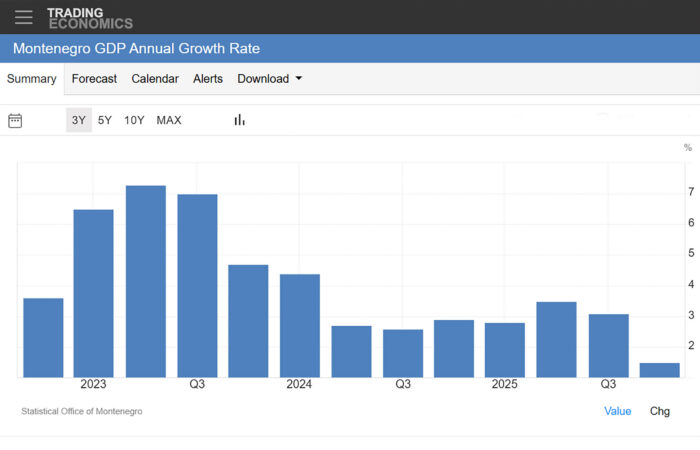The width and height of the screenshot is (700, 450).
Task: Click the Trading Economics logo
Action: pyautogui.click(x=89, y=17)
